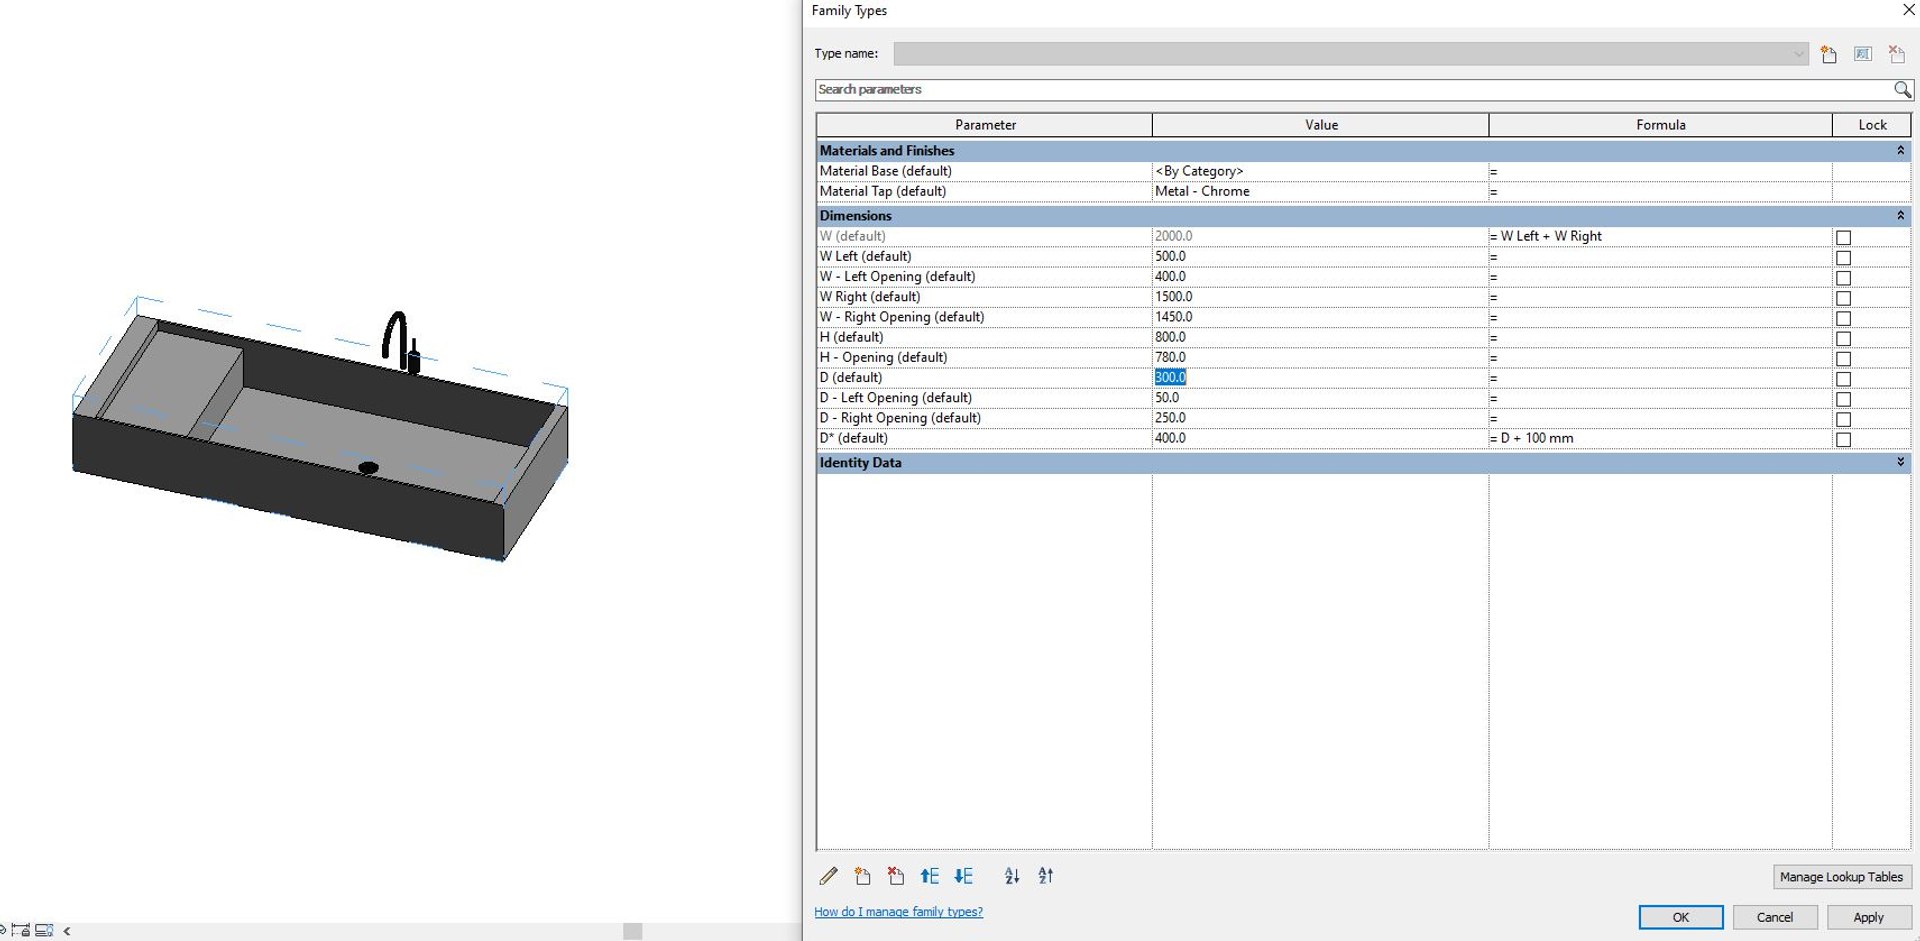Cancel the Family Types dialog
1920x941 pixels.
1775,917
